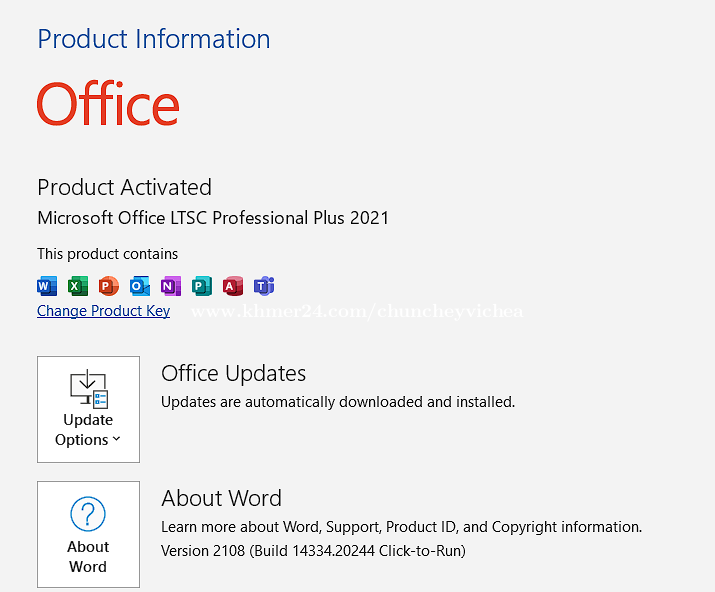Select the purple OneNote icon
This screenshot has height=592, width=715.
pyautogui.click(x=171, y=286)
